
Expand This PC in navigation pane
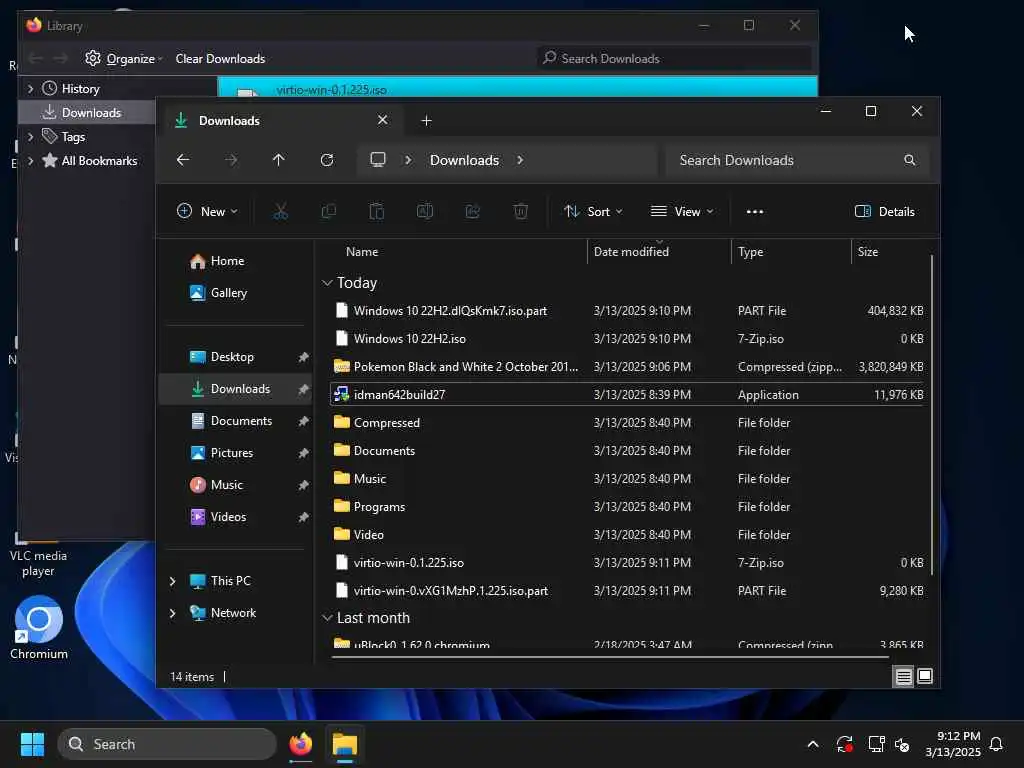coord(172,581)
